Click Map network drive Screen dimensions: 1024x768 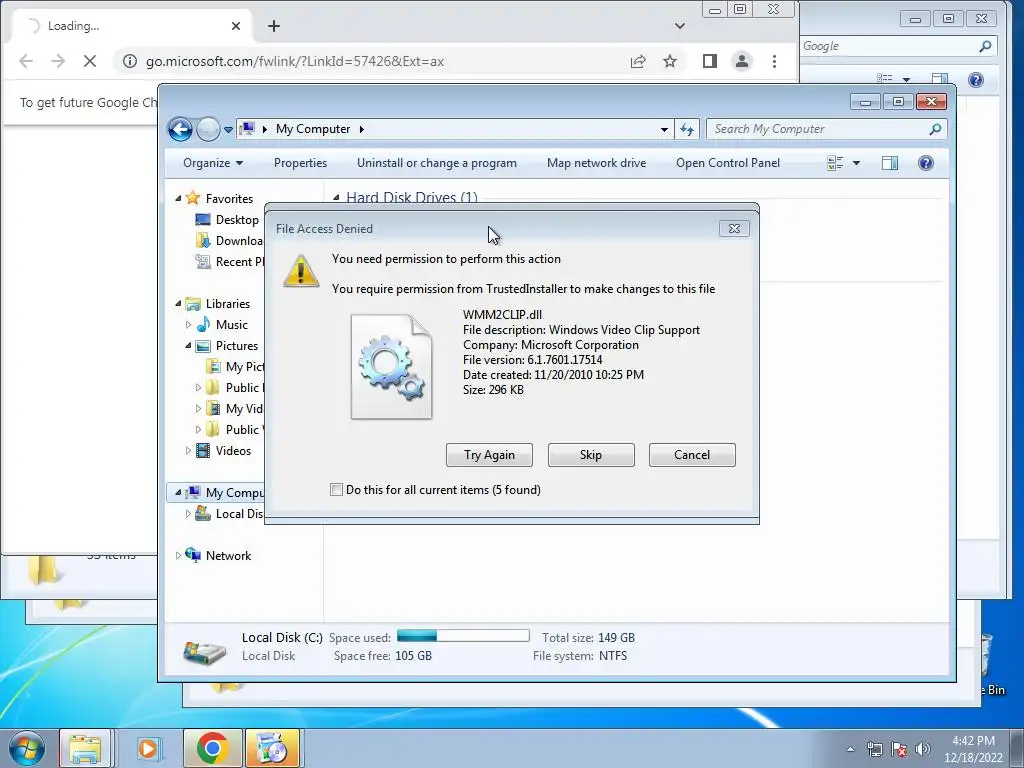[596, 163]
